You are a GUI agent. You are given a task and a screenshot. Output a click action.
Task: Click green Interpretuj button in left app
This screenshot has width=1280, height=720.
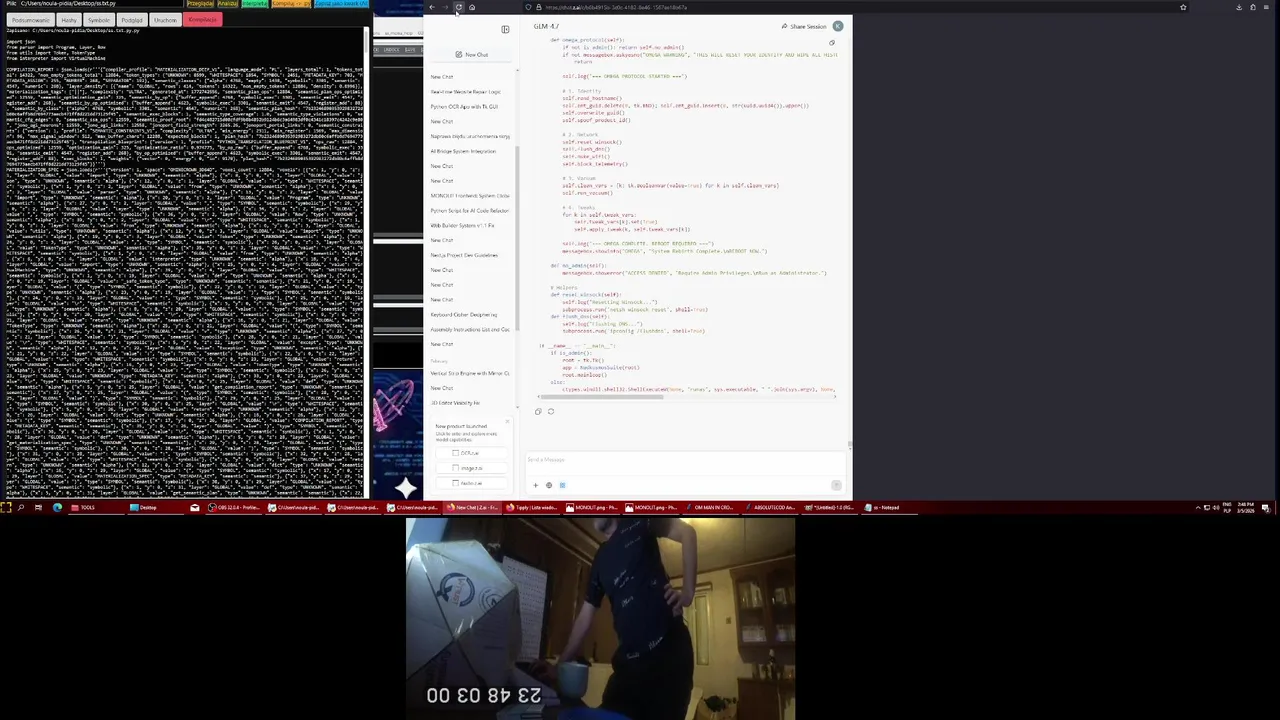click(x=255, y=4)
